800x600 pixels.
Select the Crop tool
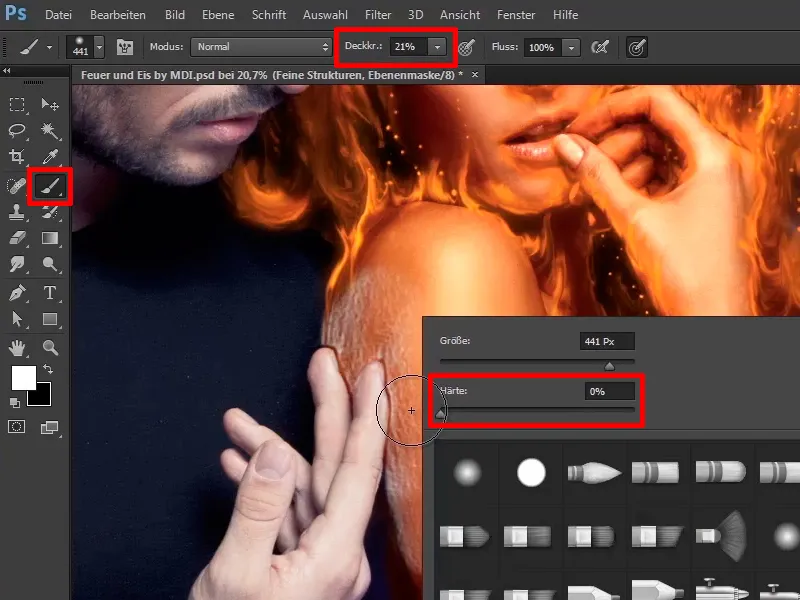17,157
